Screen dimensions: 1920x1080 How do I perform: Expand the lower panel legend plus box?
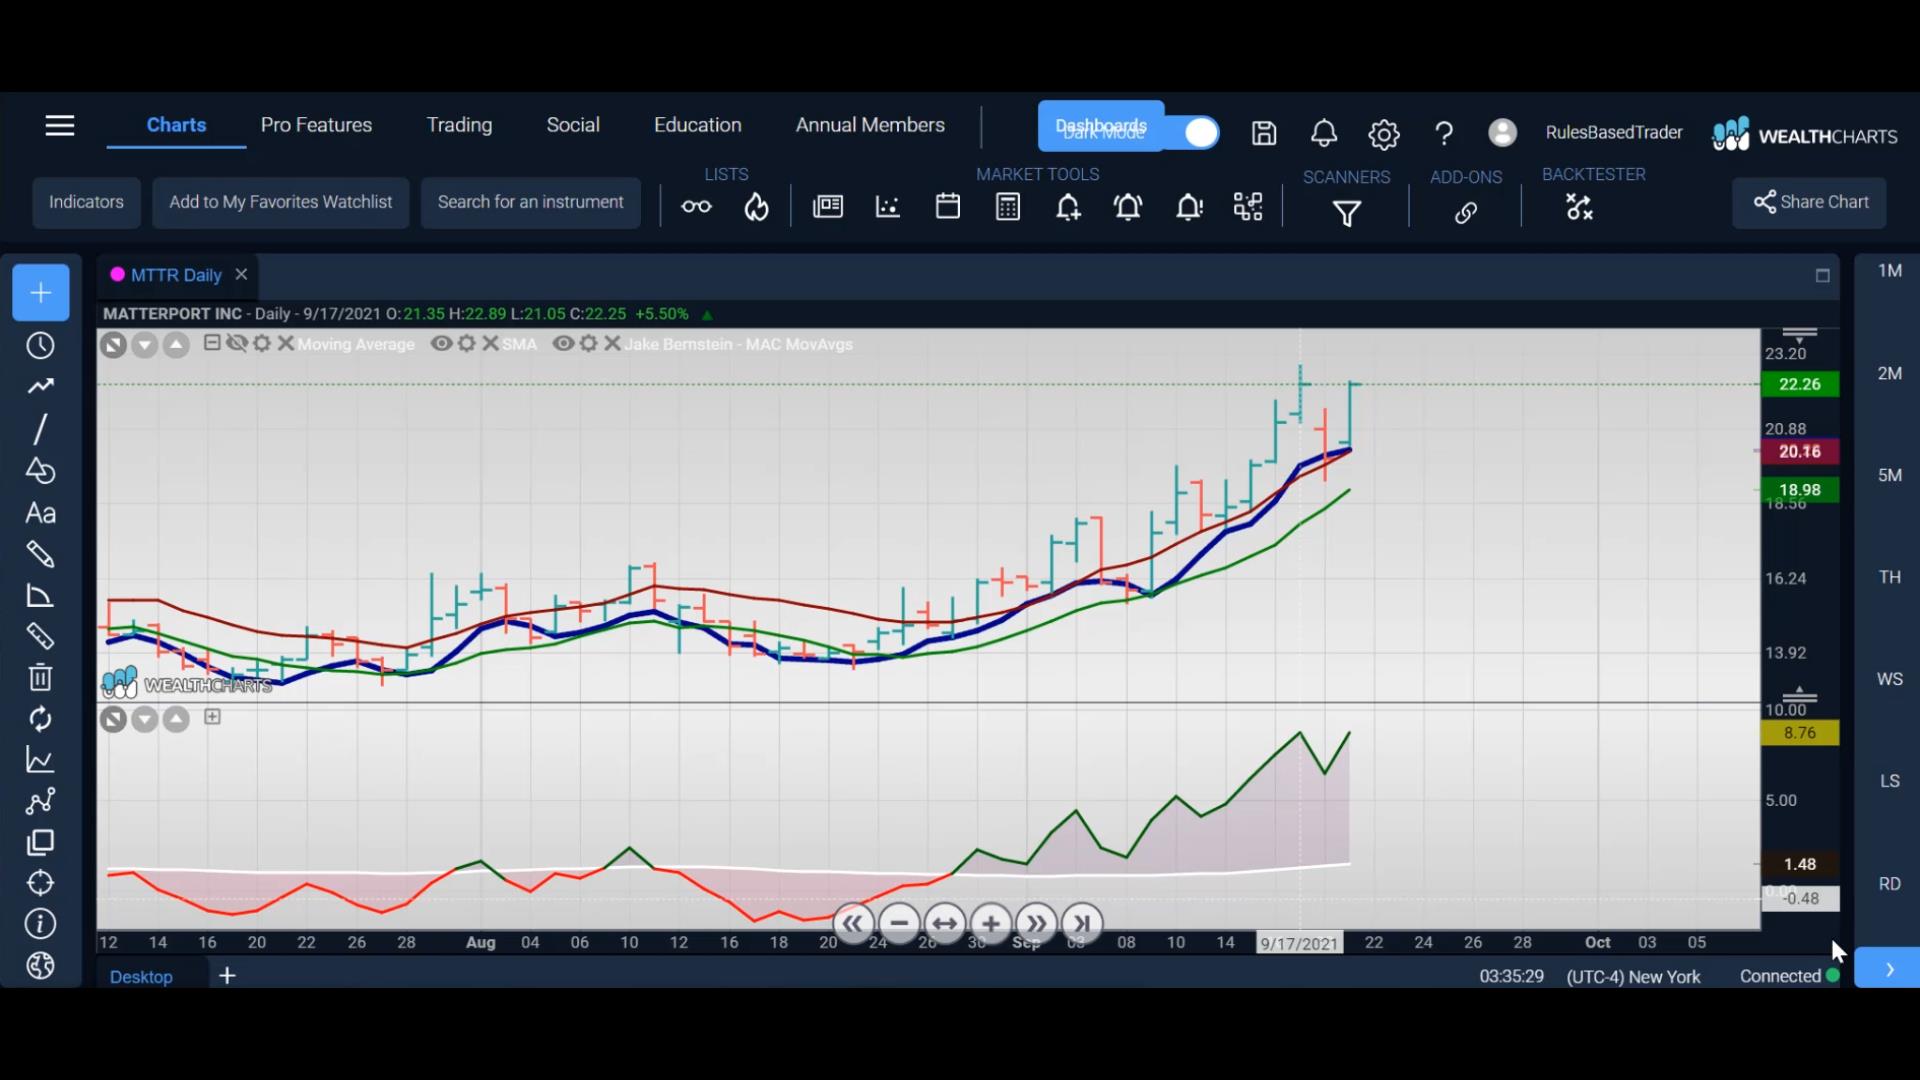[x=212, y=716]
